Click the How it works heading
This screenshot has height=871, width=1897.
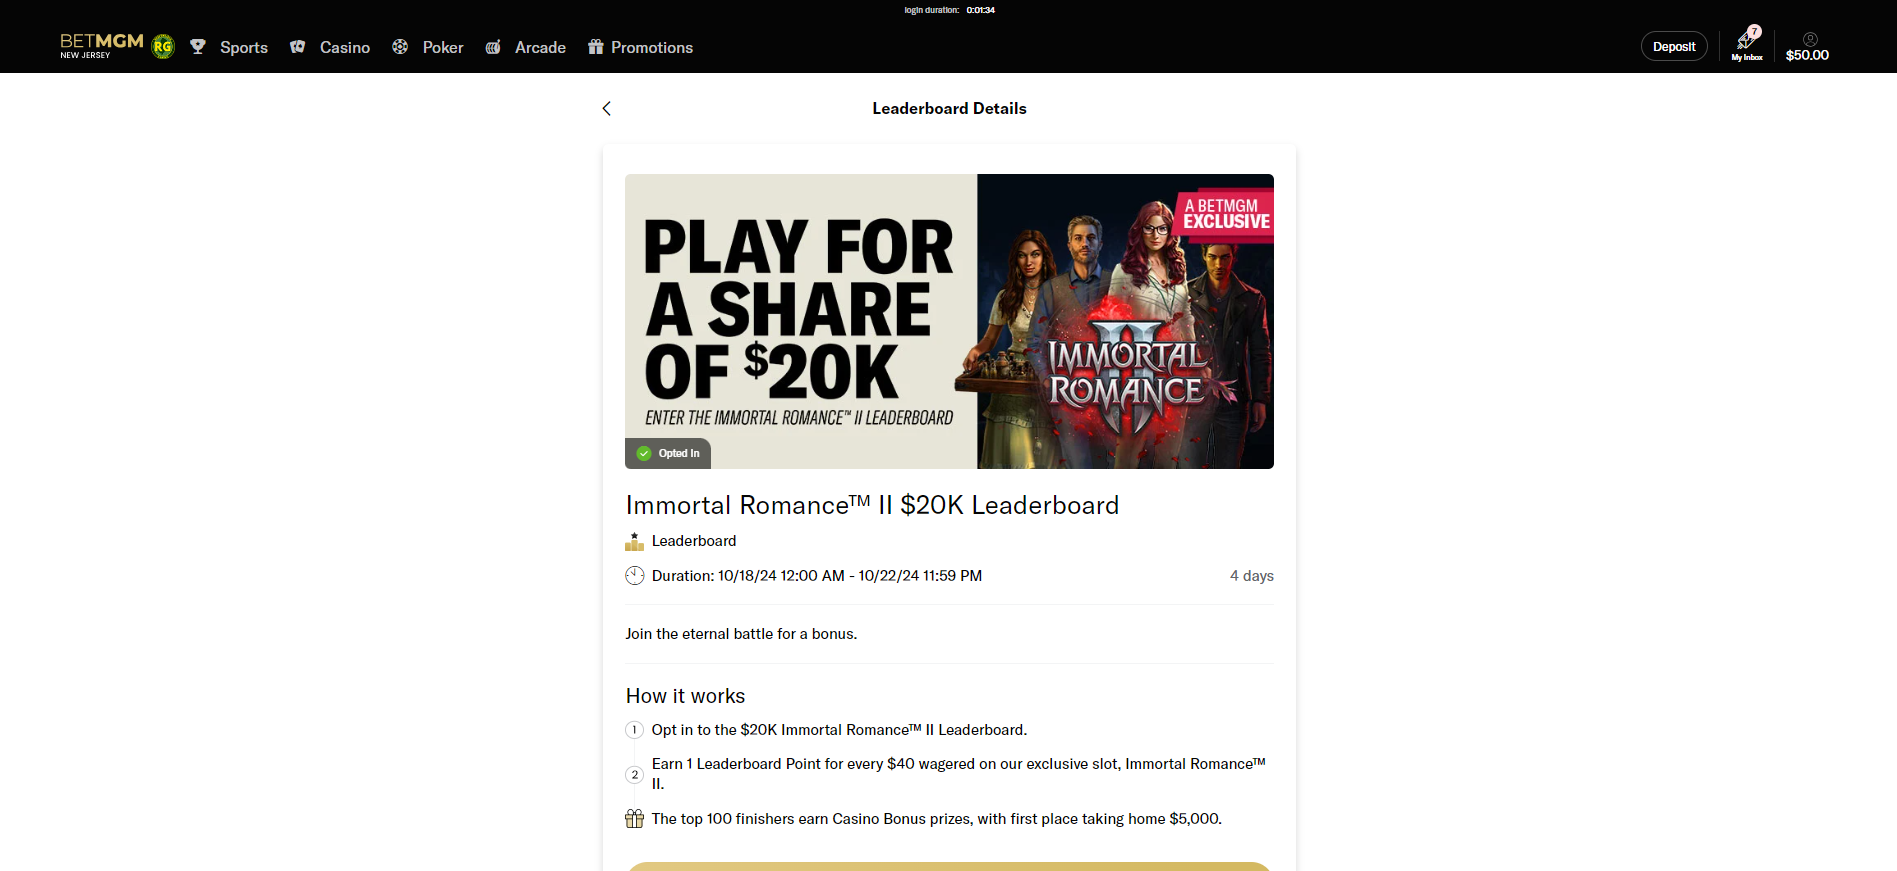pos(685,696)
